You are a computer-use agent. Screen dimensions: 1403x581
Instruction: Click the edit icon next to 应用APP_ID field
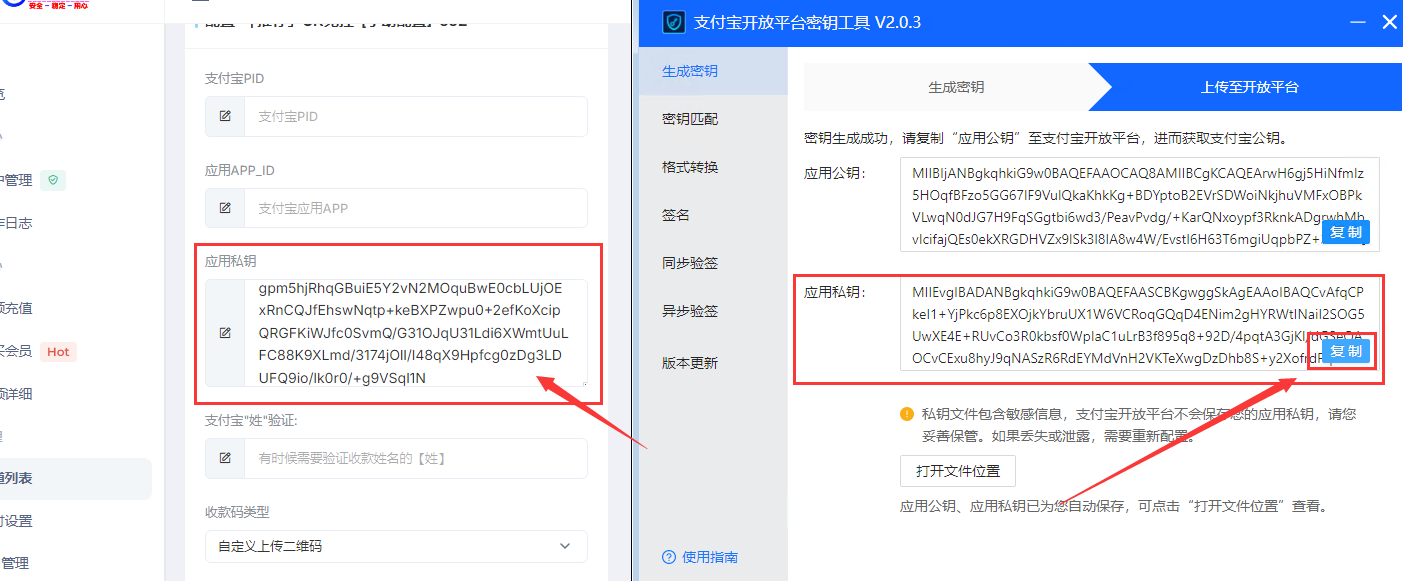click(x=225, y=207)
